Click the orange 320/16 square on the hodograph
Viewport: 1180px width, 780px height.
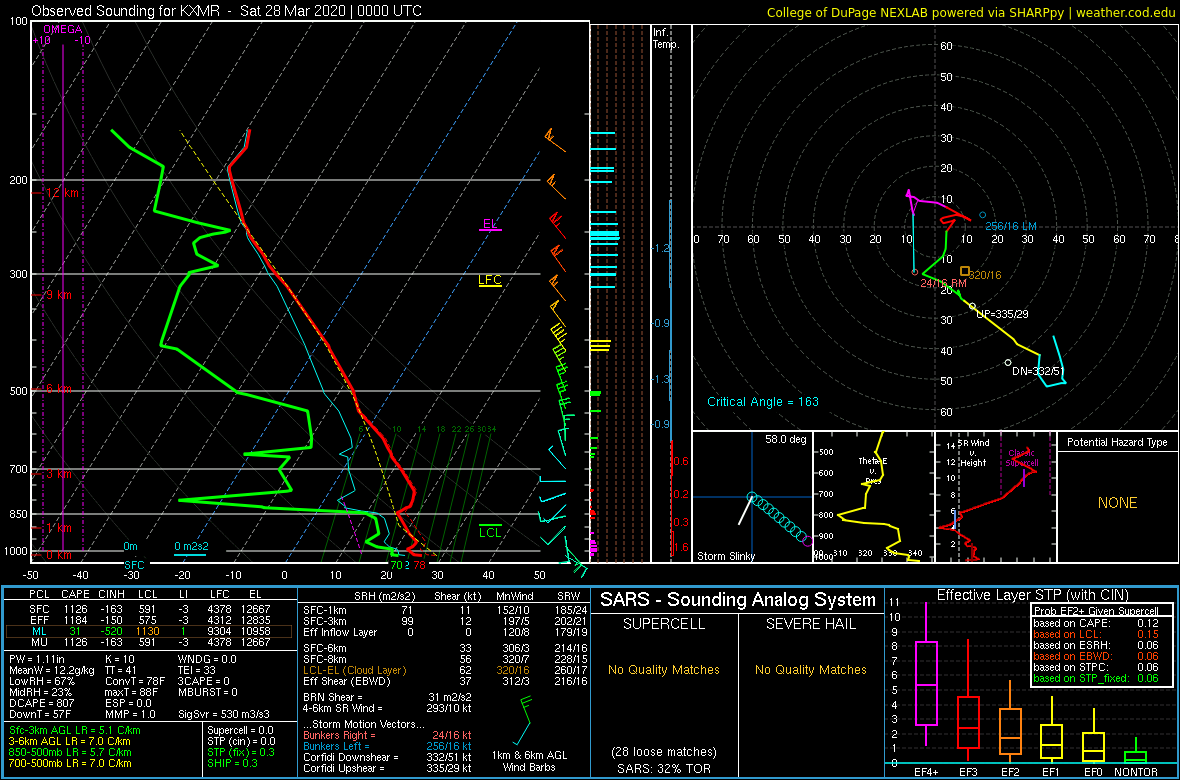(x=965, y=270)
